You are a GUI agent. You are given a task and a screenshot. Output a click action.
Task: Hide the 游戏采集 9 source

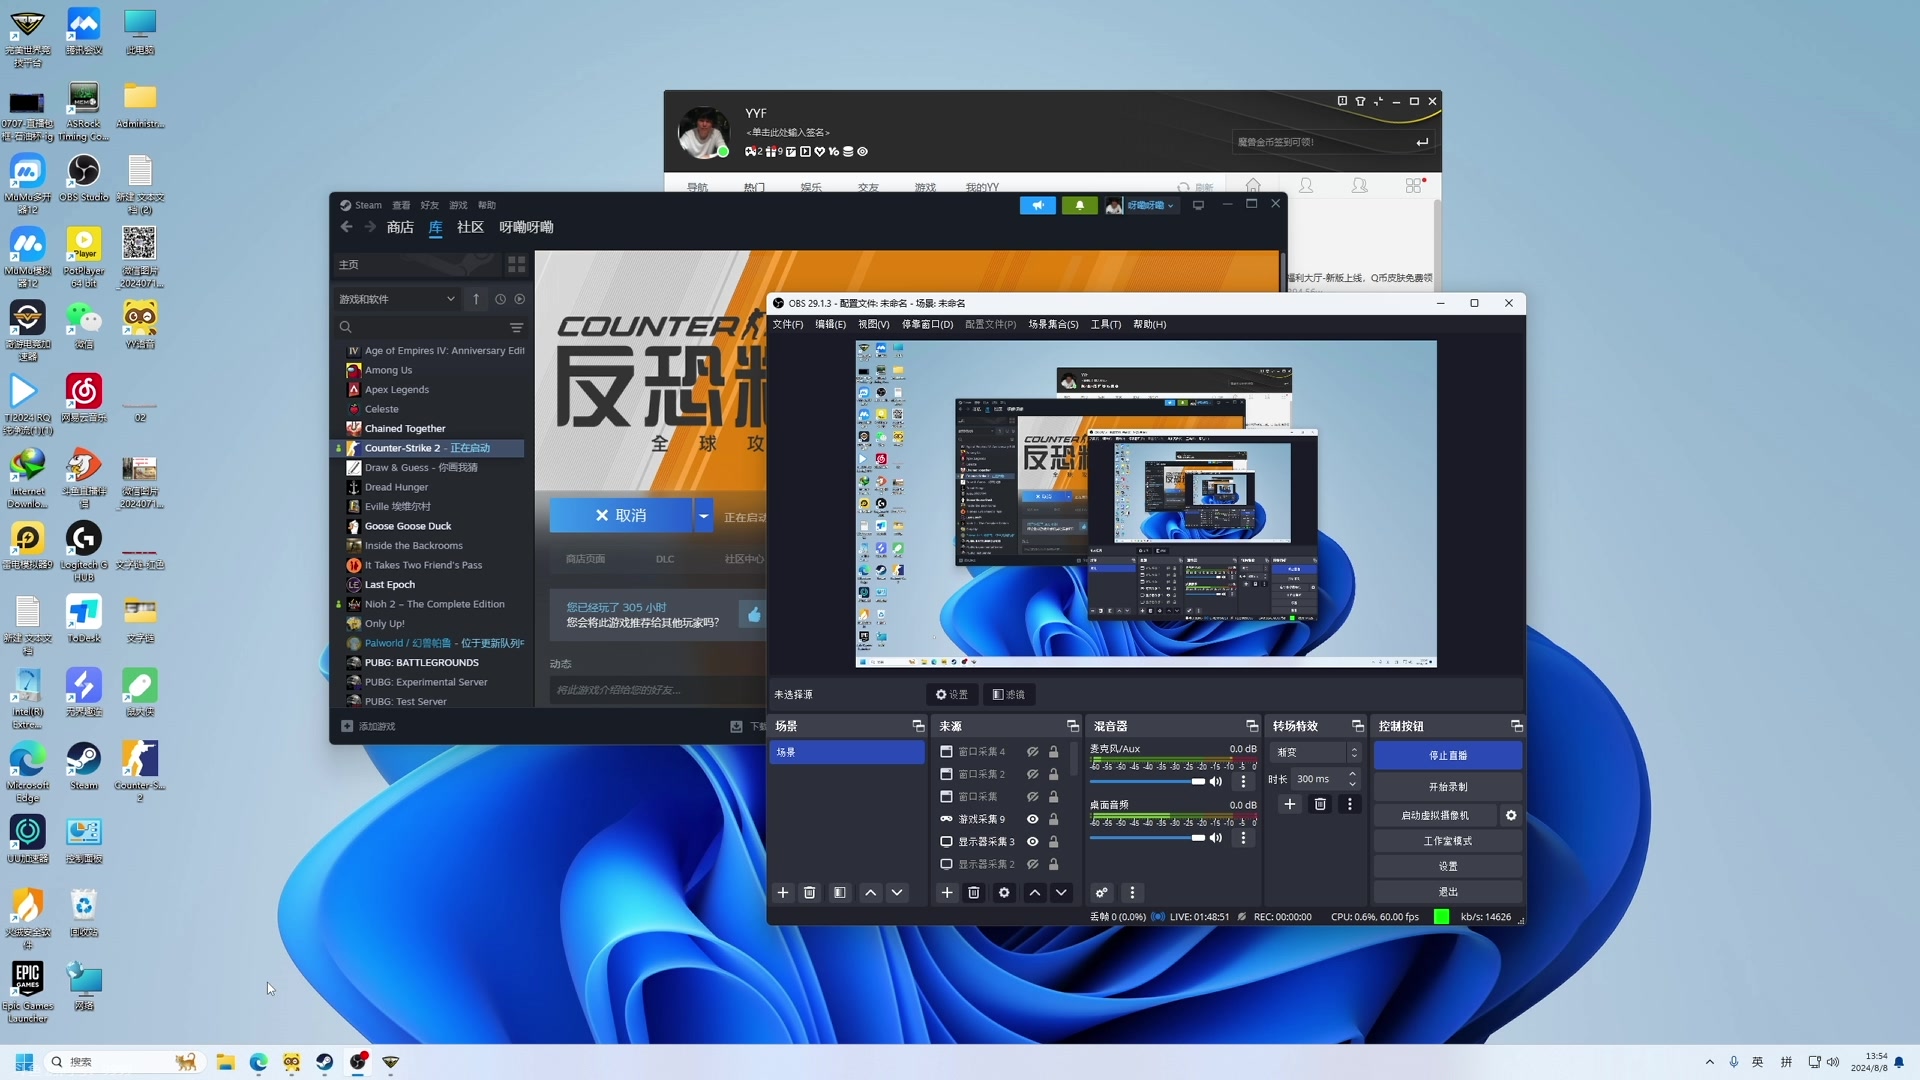(1033, 820)
